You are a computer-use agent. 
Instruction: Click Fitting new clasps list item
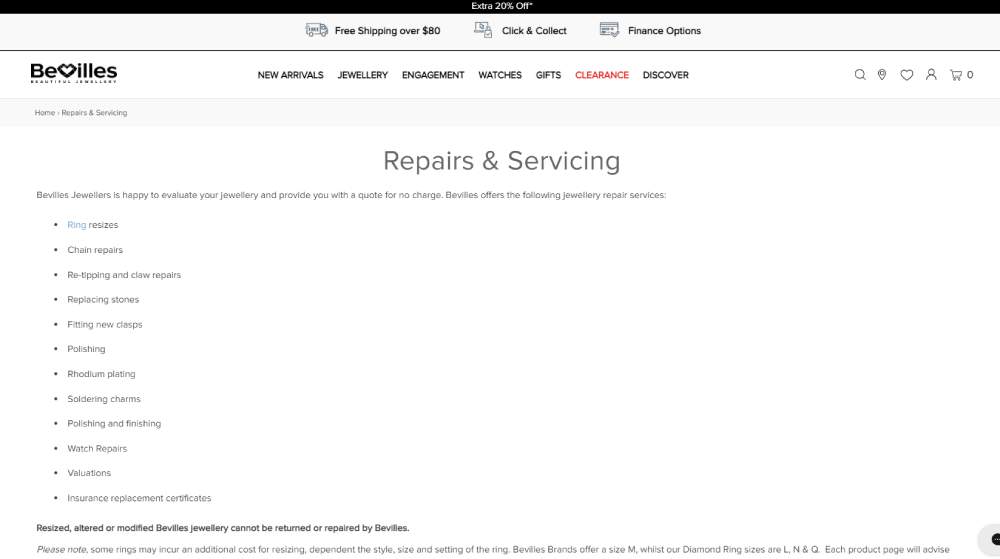pyautogui.click(x=105, y=324)
